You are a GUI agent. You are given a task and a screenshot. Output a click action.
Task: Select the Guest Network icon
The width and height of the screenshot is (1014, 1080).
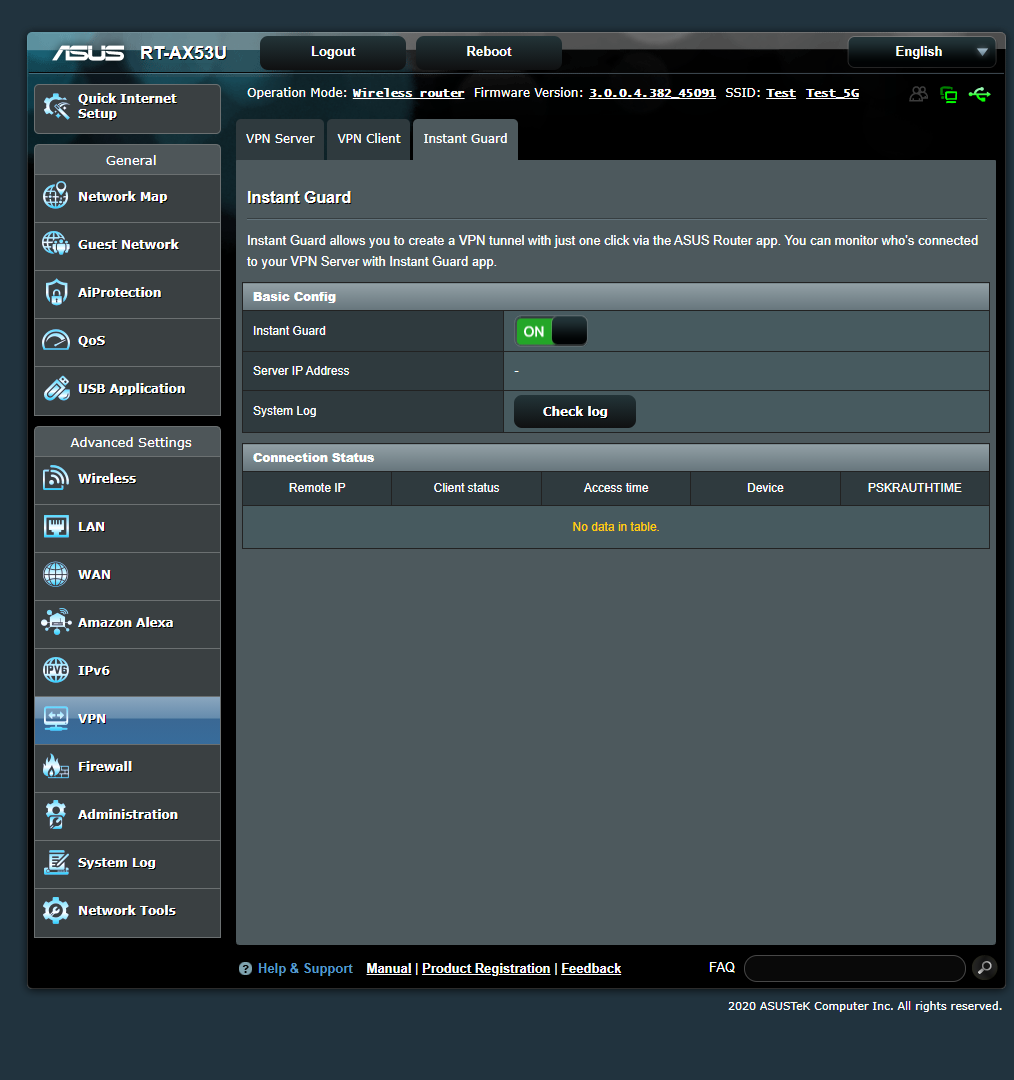coord(56,244)
